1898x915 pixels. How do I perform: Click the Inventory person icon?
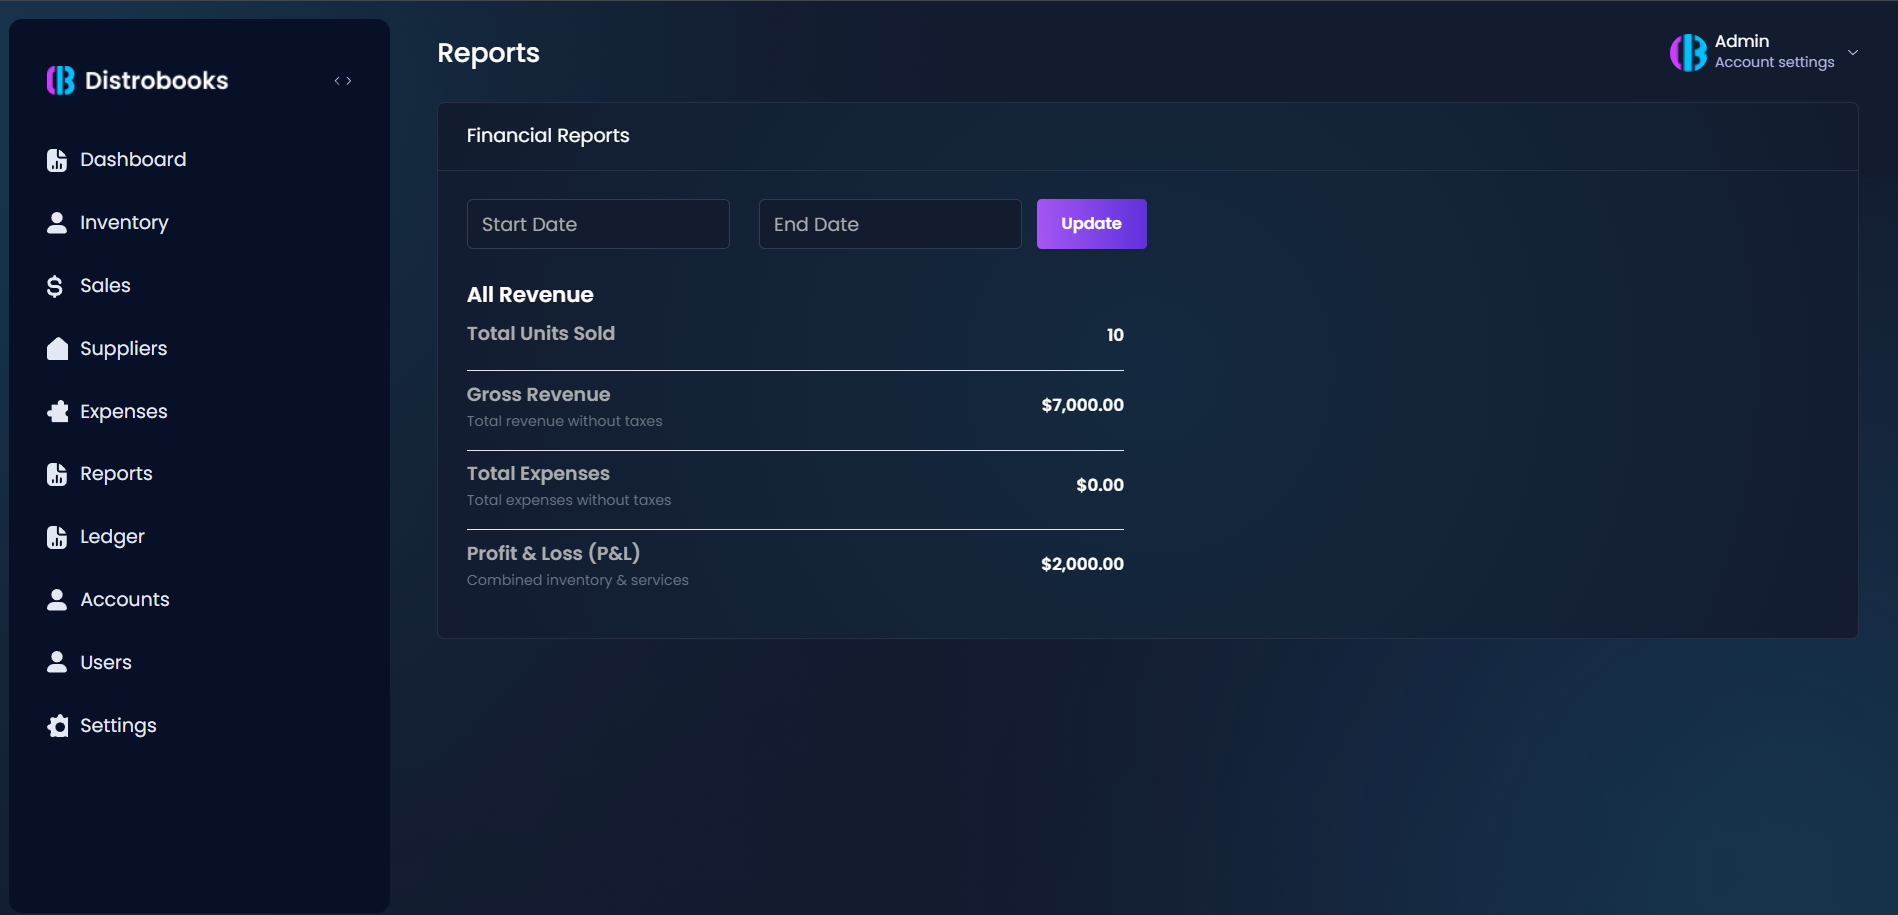pyautogui.click(x=57, y=223)
